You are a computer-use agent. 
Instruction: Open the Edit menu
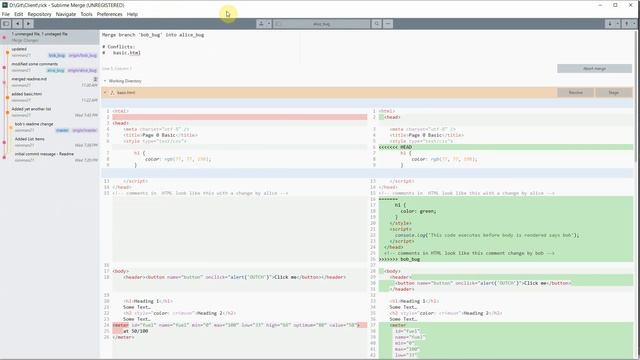coord(19,14)
